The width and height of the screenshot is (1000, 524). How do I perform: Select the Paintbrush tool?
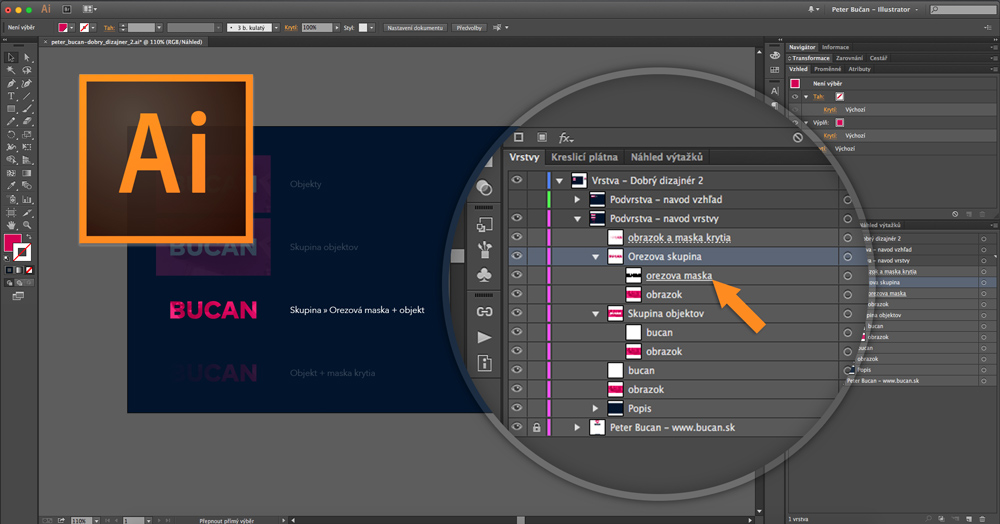(27, 109)
